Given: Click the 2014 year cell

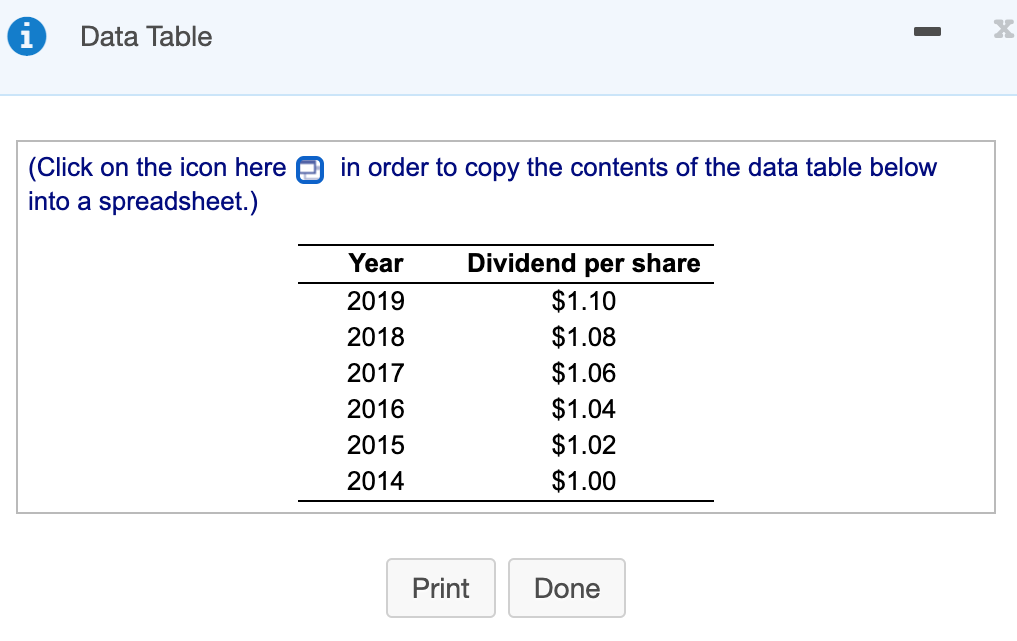Looking at the screenshot, I should [376, 481].
